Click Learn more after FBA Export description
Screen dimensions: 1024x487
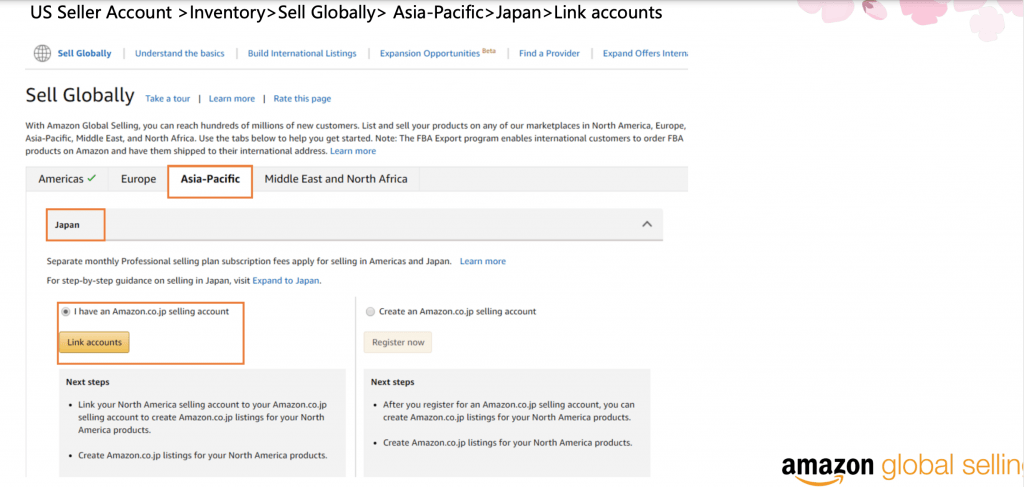coord(353,151)
